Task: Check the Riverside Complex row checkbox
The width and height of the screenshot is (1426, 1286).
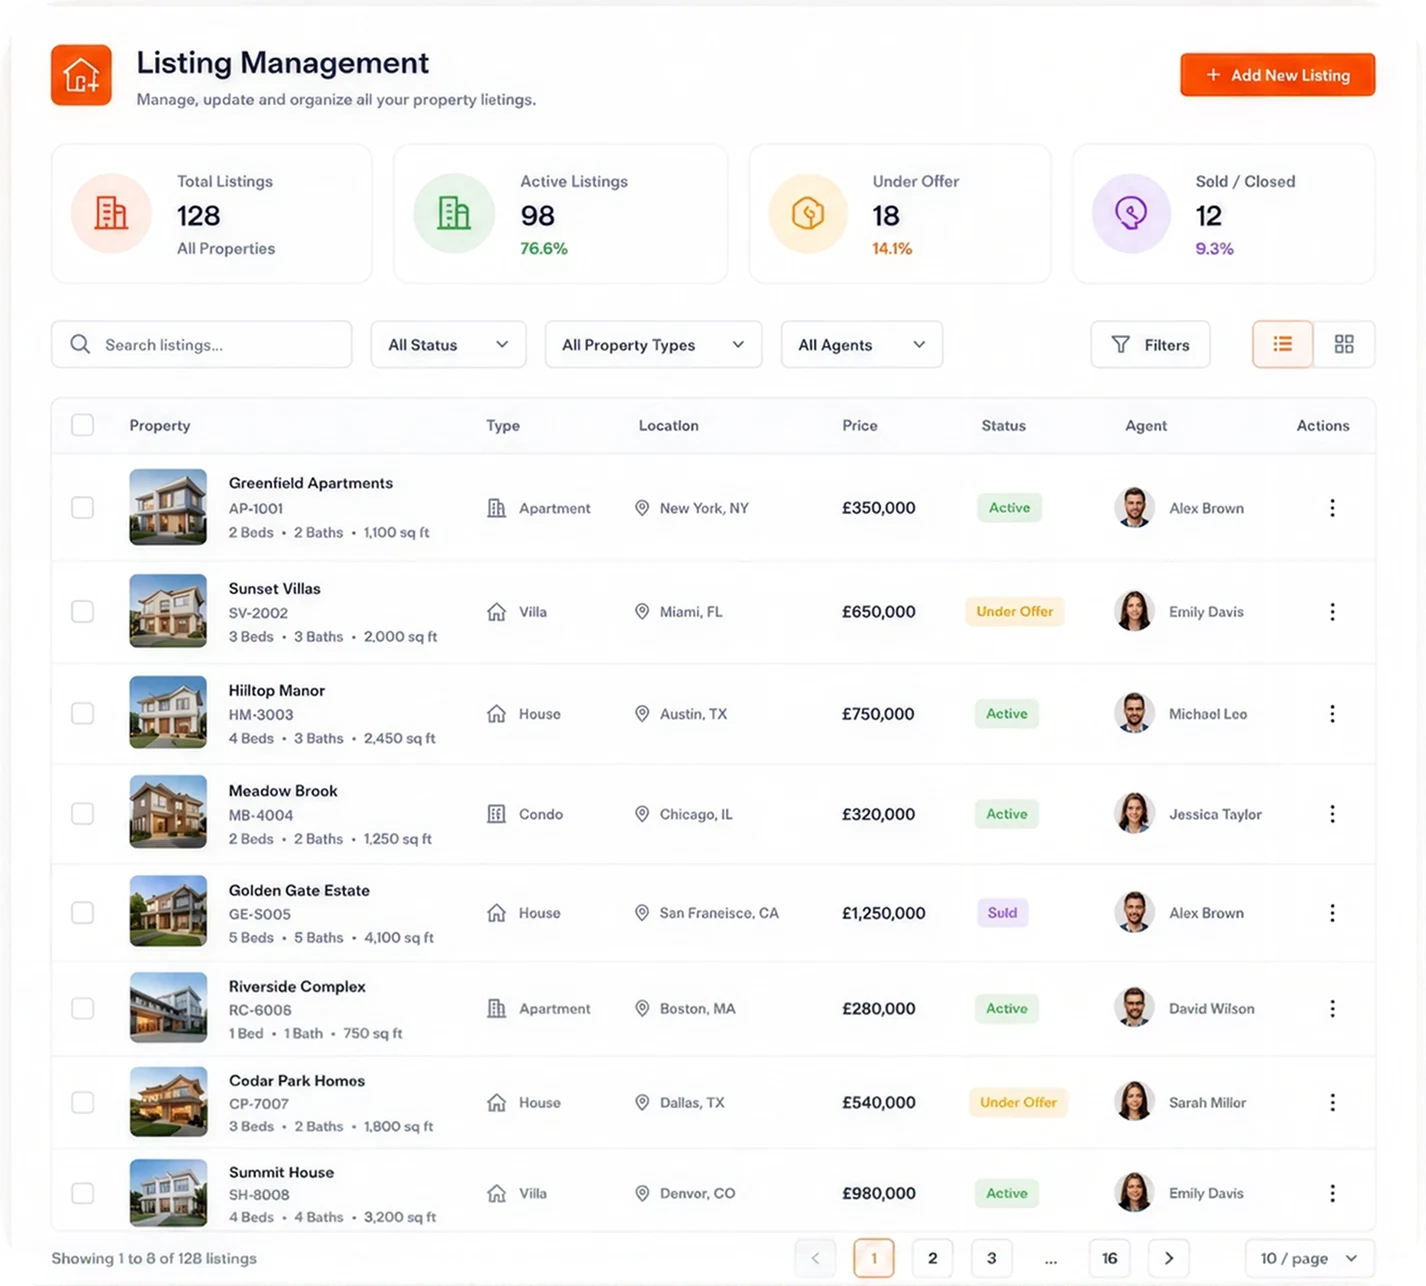Action: tap(83, 1009)
